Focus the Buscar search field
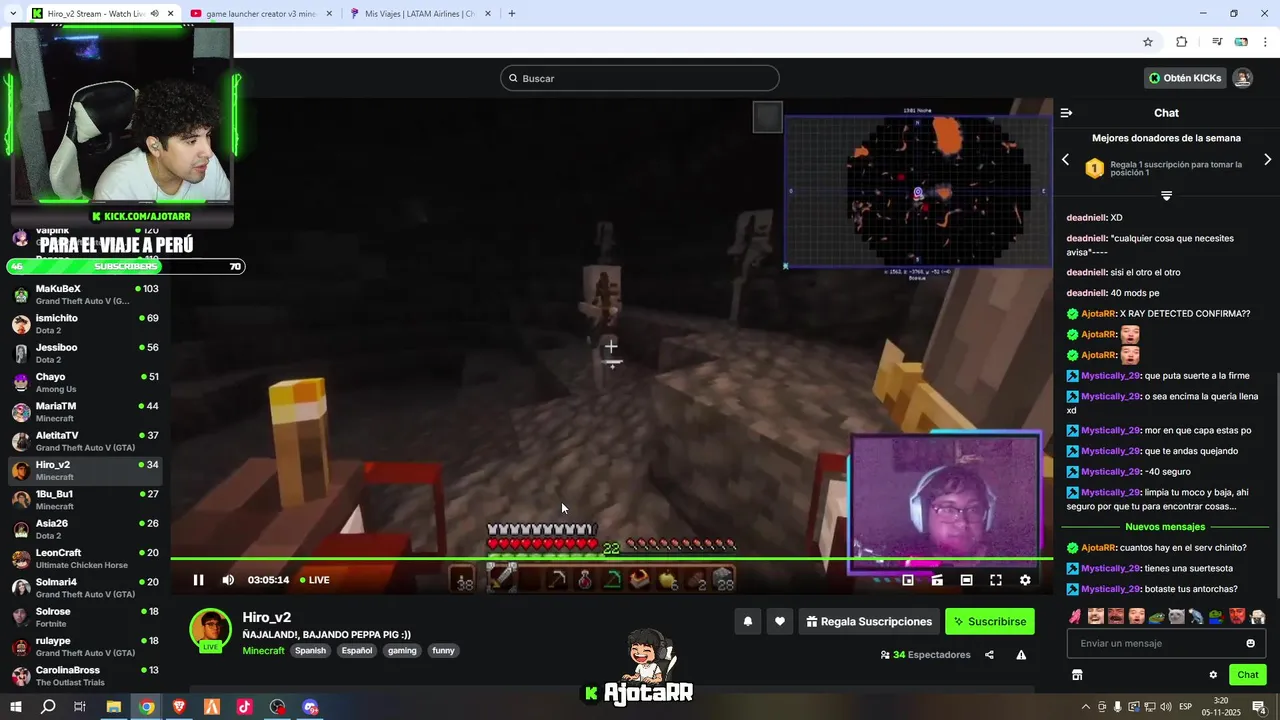The width and height of the screenshot is (1280, 720). click(x=640, y=78)
